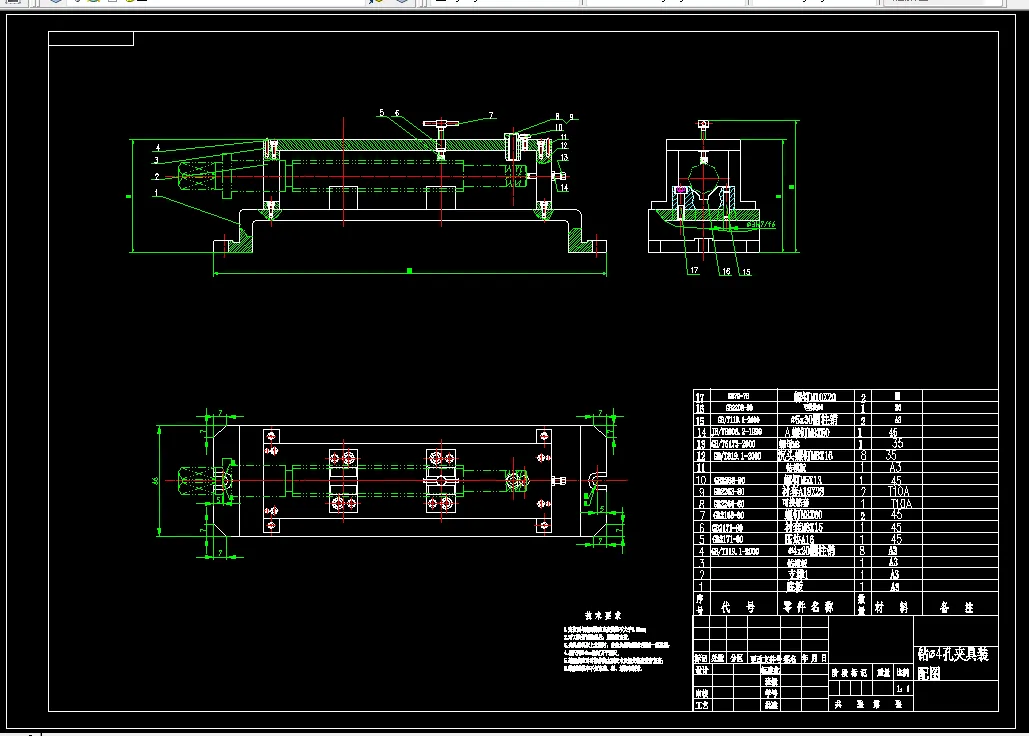The image size is (1029, 736).
Task: Select callout number 2 in the front view
Action: [x=156, y=176]
